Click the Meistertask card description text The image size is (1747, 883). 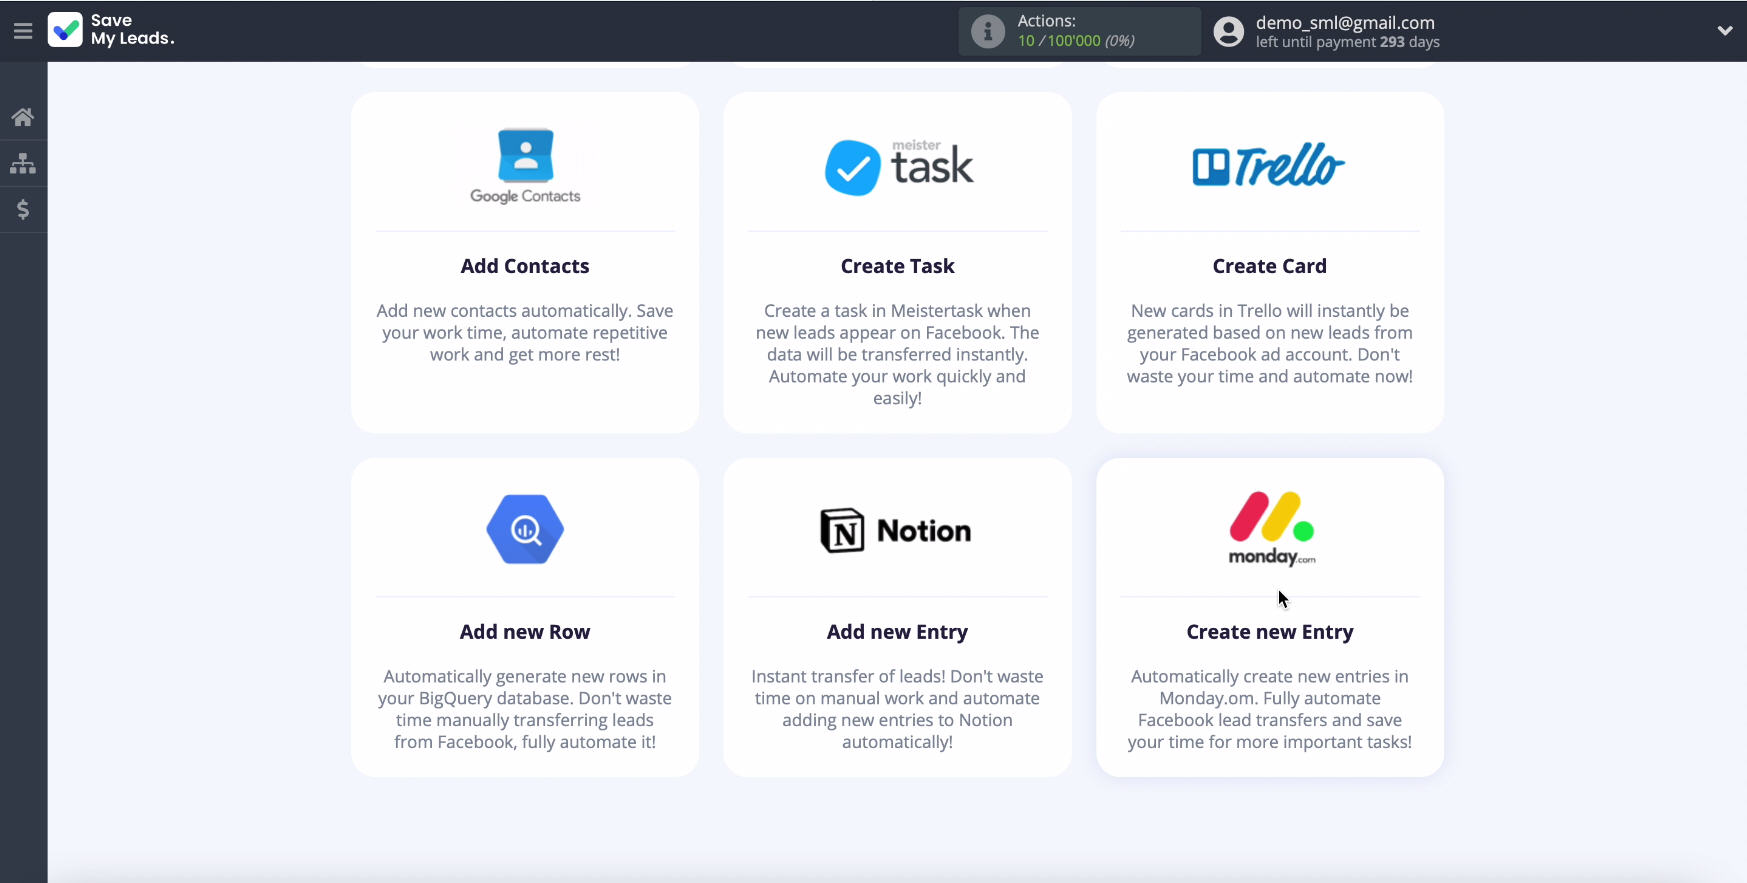(897, 354)
